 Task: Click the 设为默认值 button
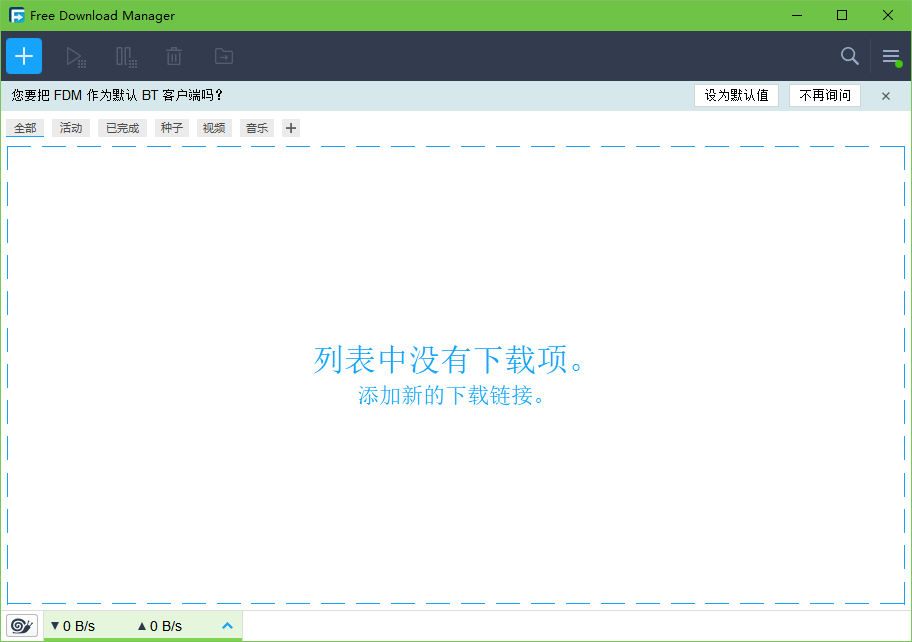click(736, 95)
